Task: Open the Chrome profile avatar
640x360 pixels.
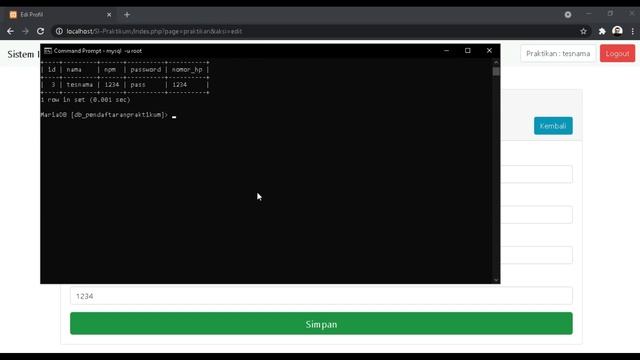Action: pos(617,31)
